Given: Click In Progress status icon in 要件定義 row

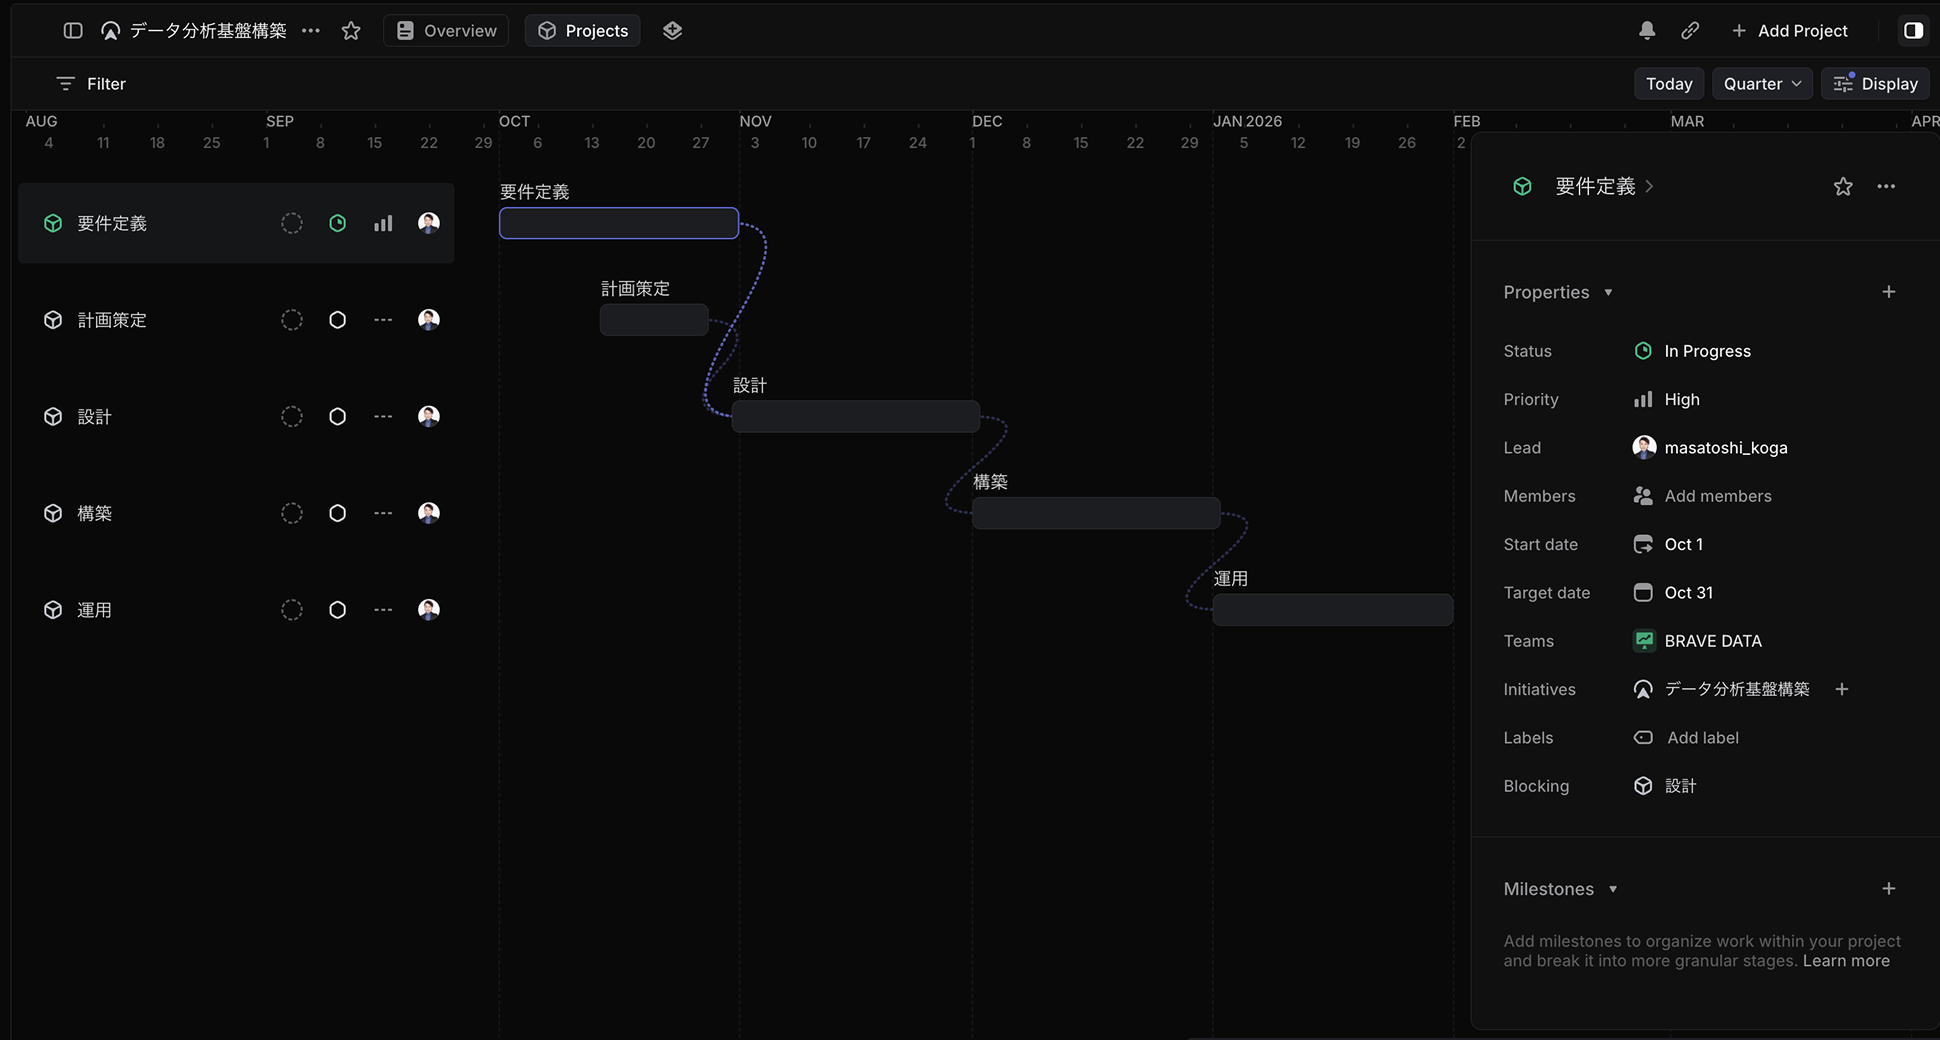Looking at the screenshot, I should (x=338, y=224).
